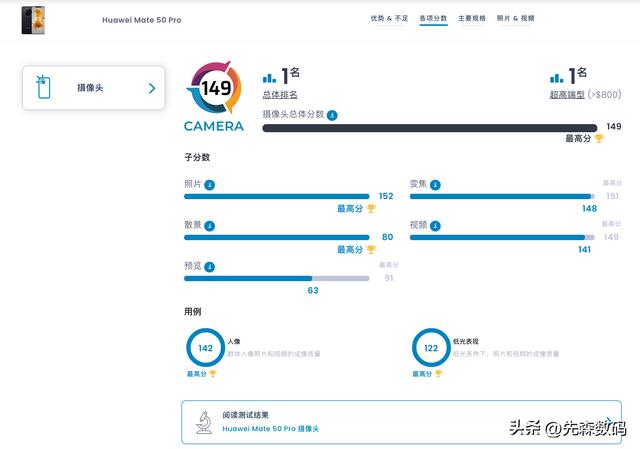Go to the 照片 & 视频 tab
The height and width of the screenshot is (449, 640).
coord(516,18)
